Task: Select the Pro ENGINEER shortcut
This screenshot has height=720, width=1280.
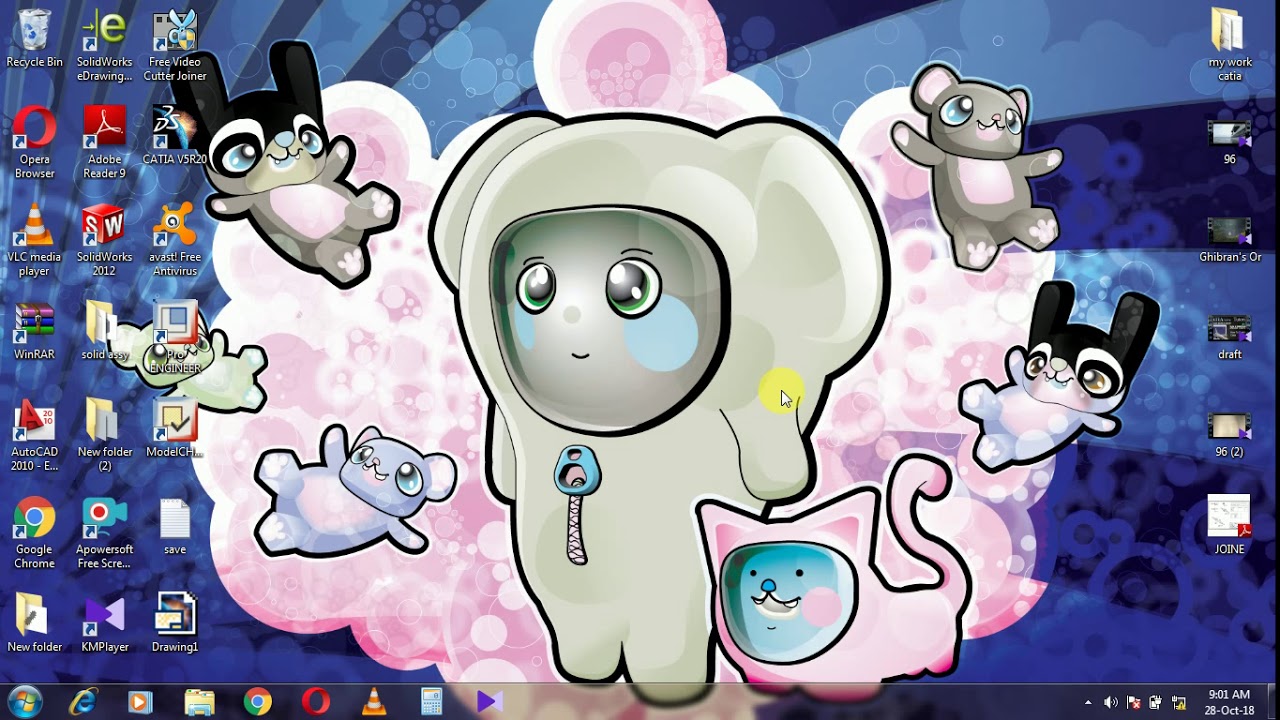Action: [175, 338]
